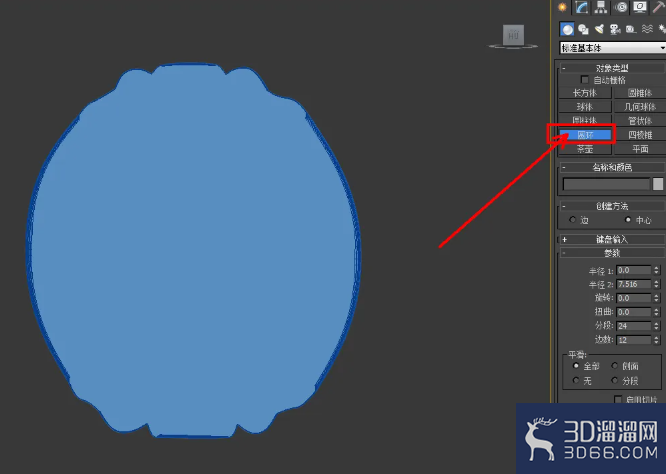Click the 几何球体 geosphere button

(640, 107)
